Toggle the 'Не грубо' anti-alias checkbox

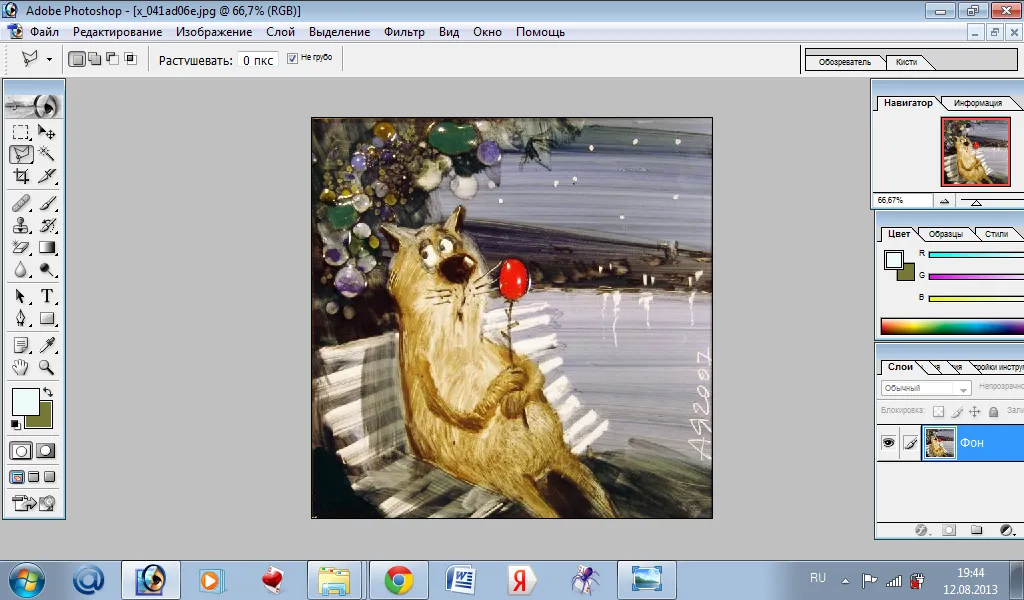coord(293,58)
